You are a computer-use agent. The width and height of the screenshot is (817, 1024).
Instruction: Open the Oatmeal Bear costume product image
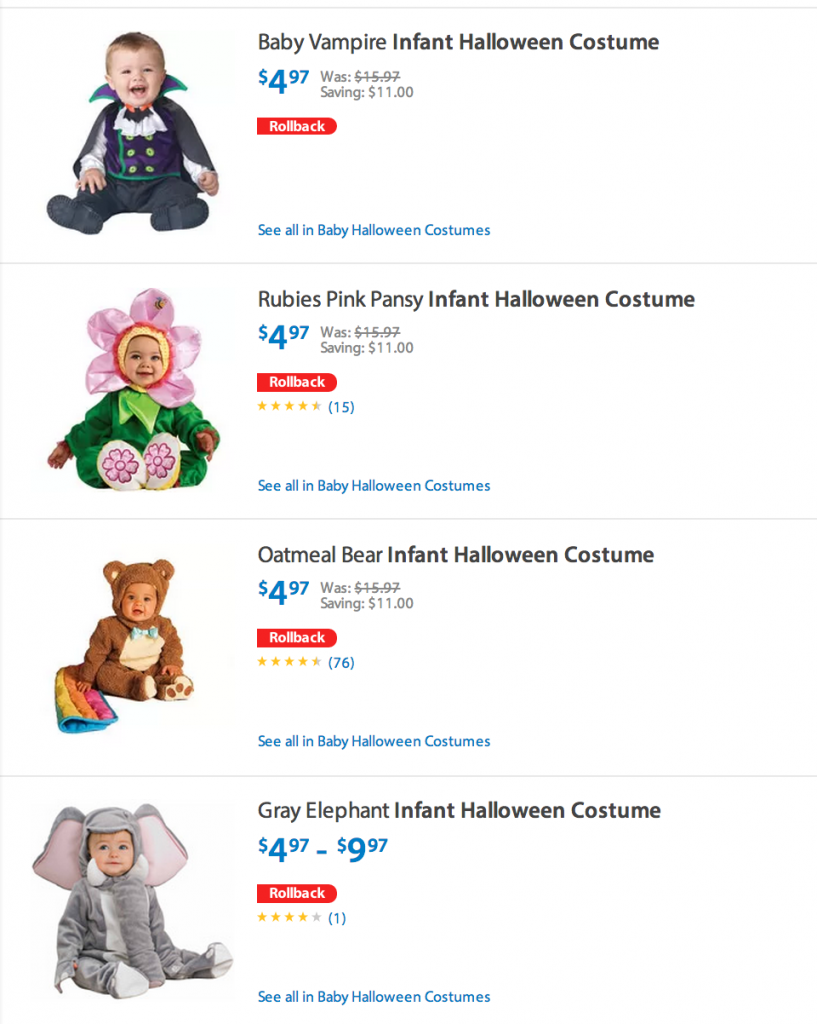coord(127,644)
